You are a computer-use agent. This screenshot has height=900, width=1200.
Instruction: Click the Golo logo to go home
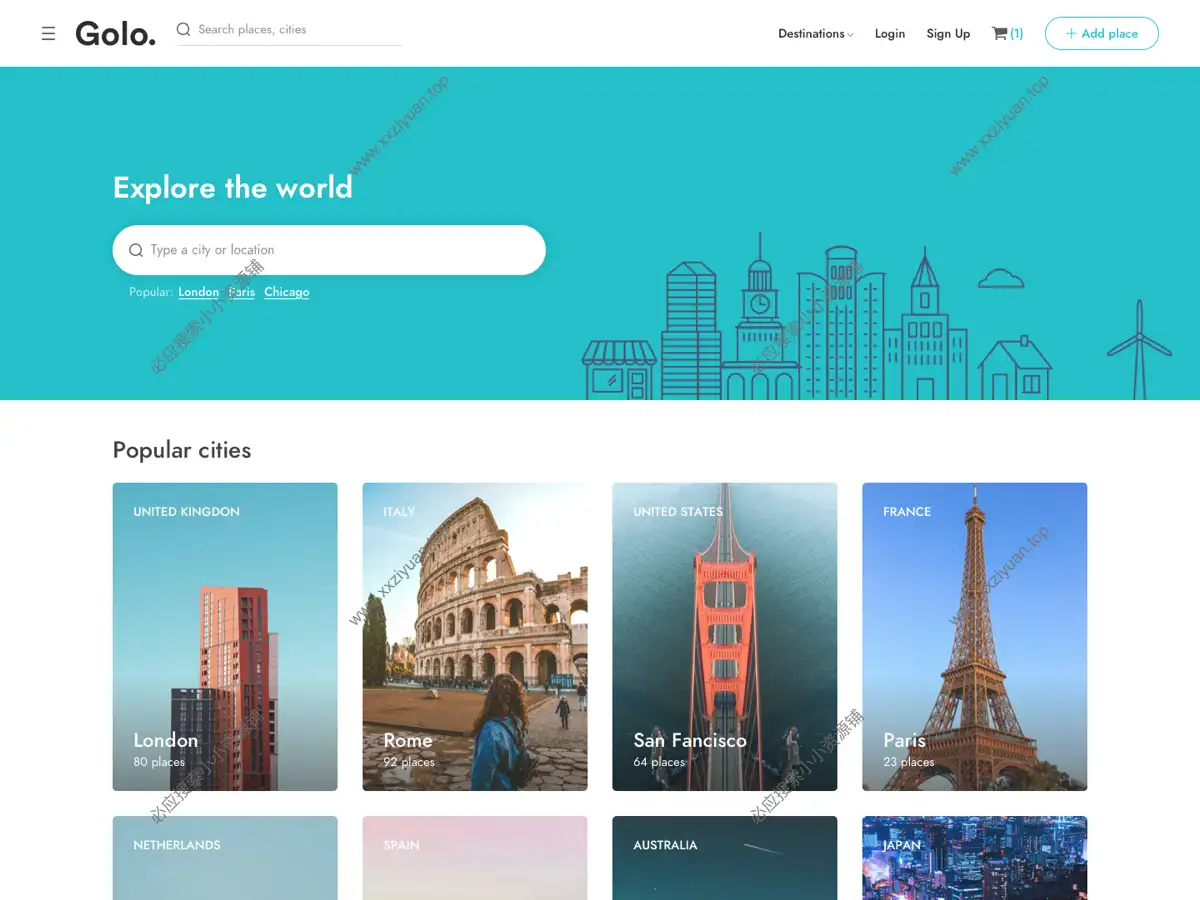pos(115,33)
